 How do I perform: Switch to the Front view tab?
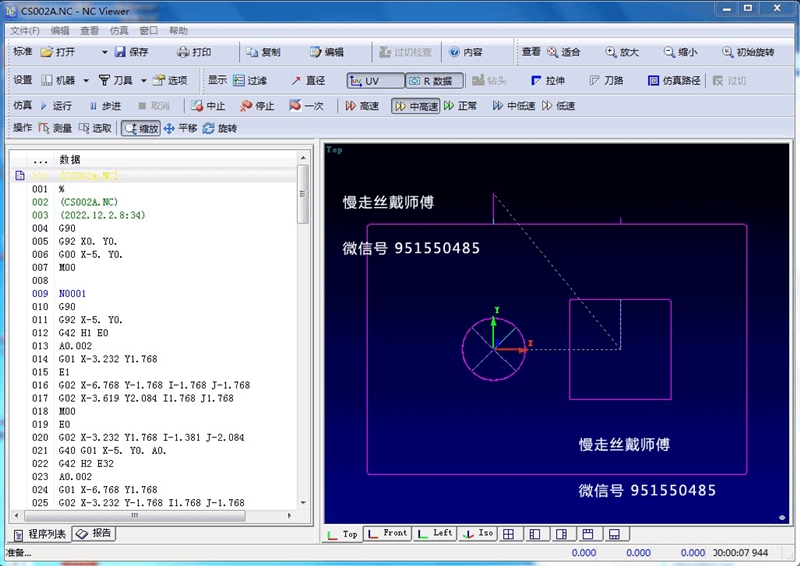(x=388, y=534)
